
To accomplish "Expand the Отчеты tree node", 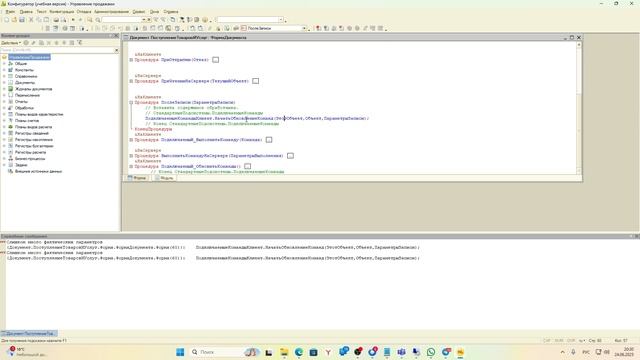I will (x=4, y=102).
